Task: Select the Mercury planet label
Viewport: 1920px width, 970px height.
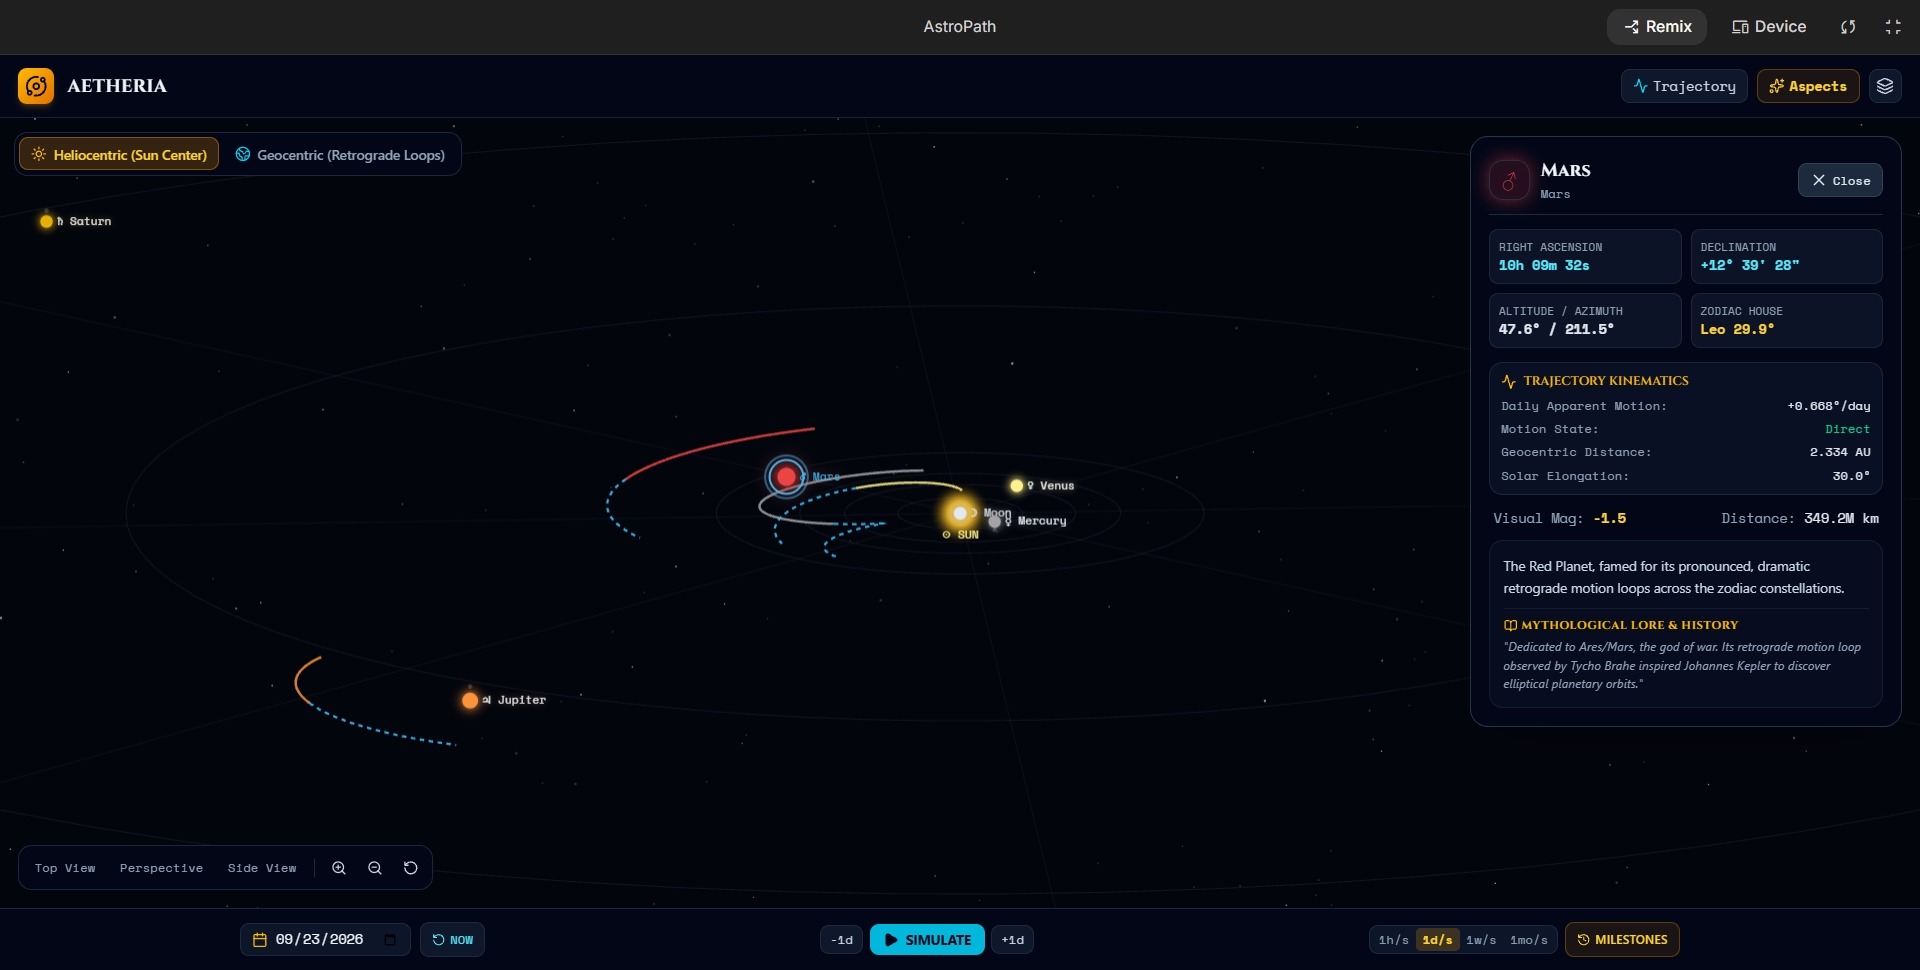Action: pos(1041,521)
